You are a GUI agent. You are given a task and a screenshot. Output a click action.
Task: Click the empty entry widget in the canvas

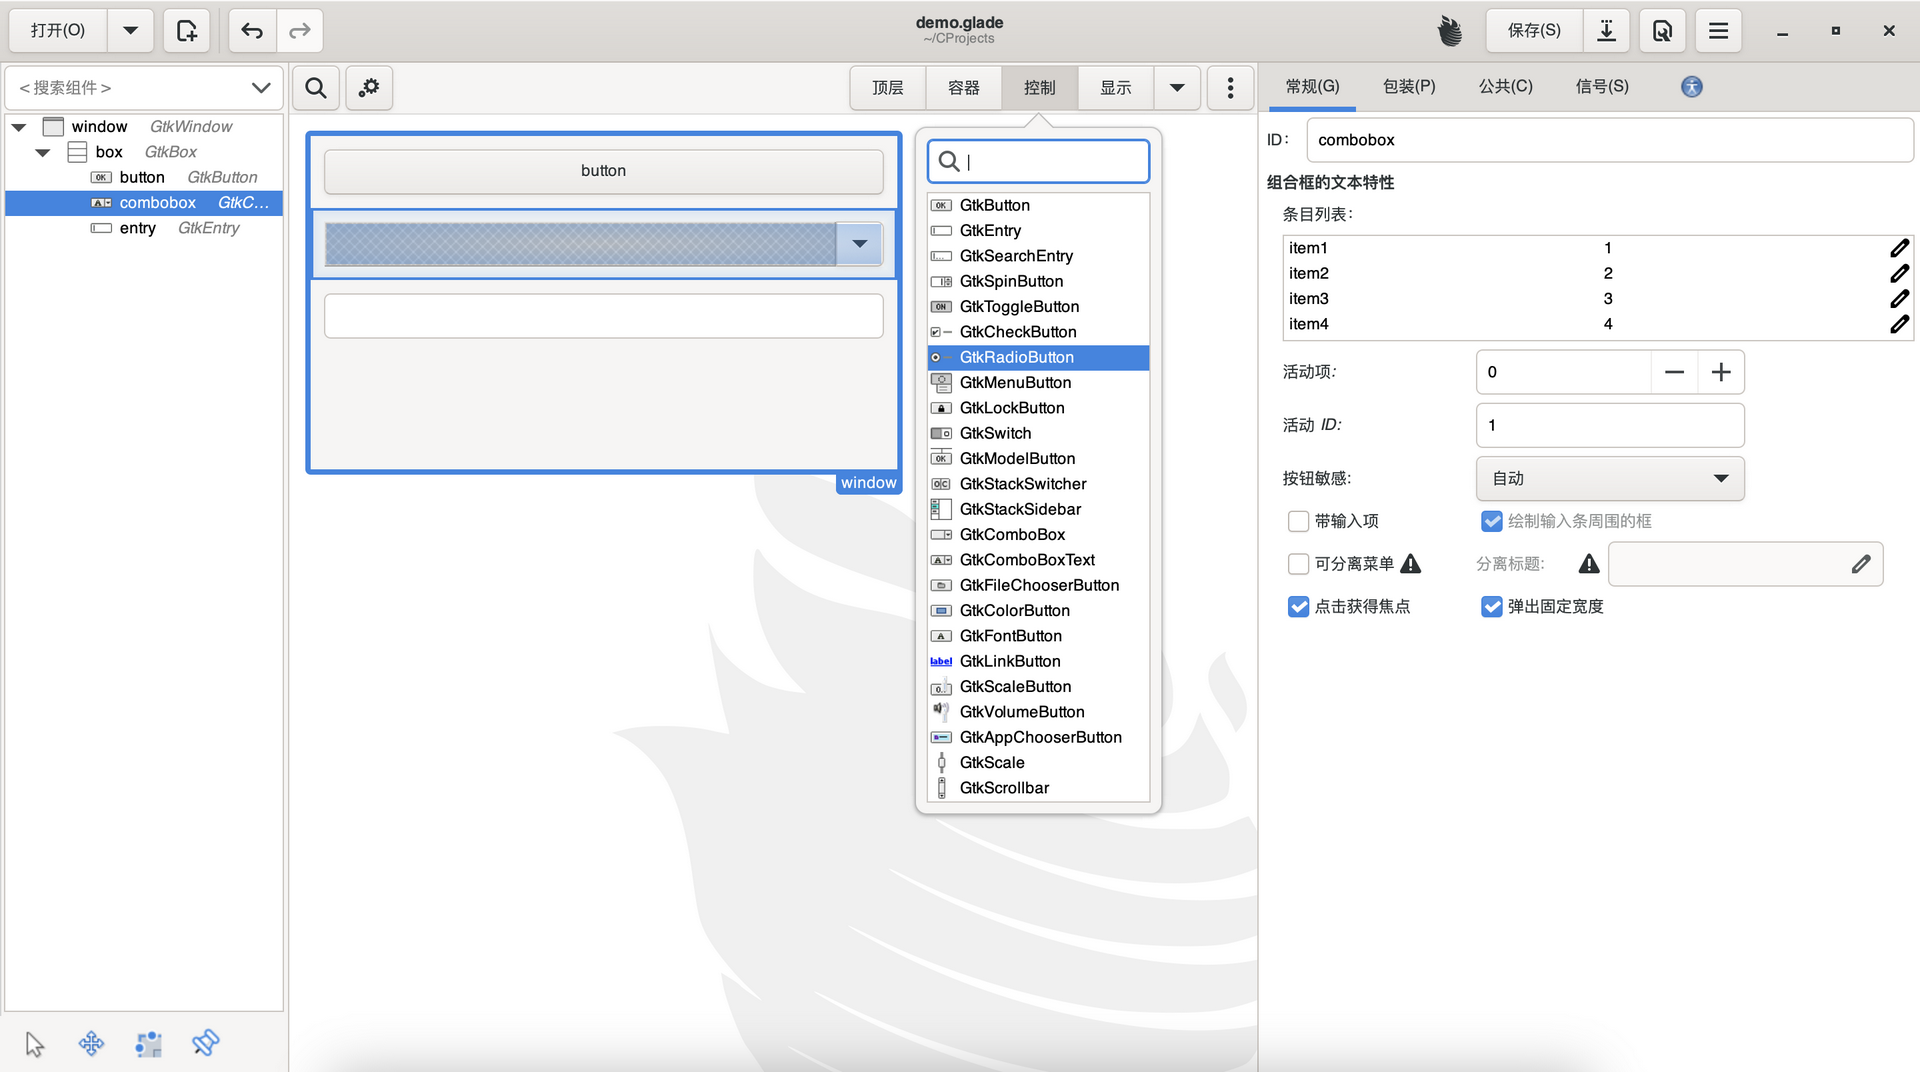point(603,316)
